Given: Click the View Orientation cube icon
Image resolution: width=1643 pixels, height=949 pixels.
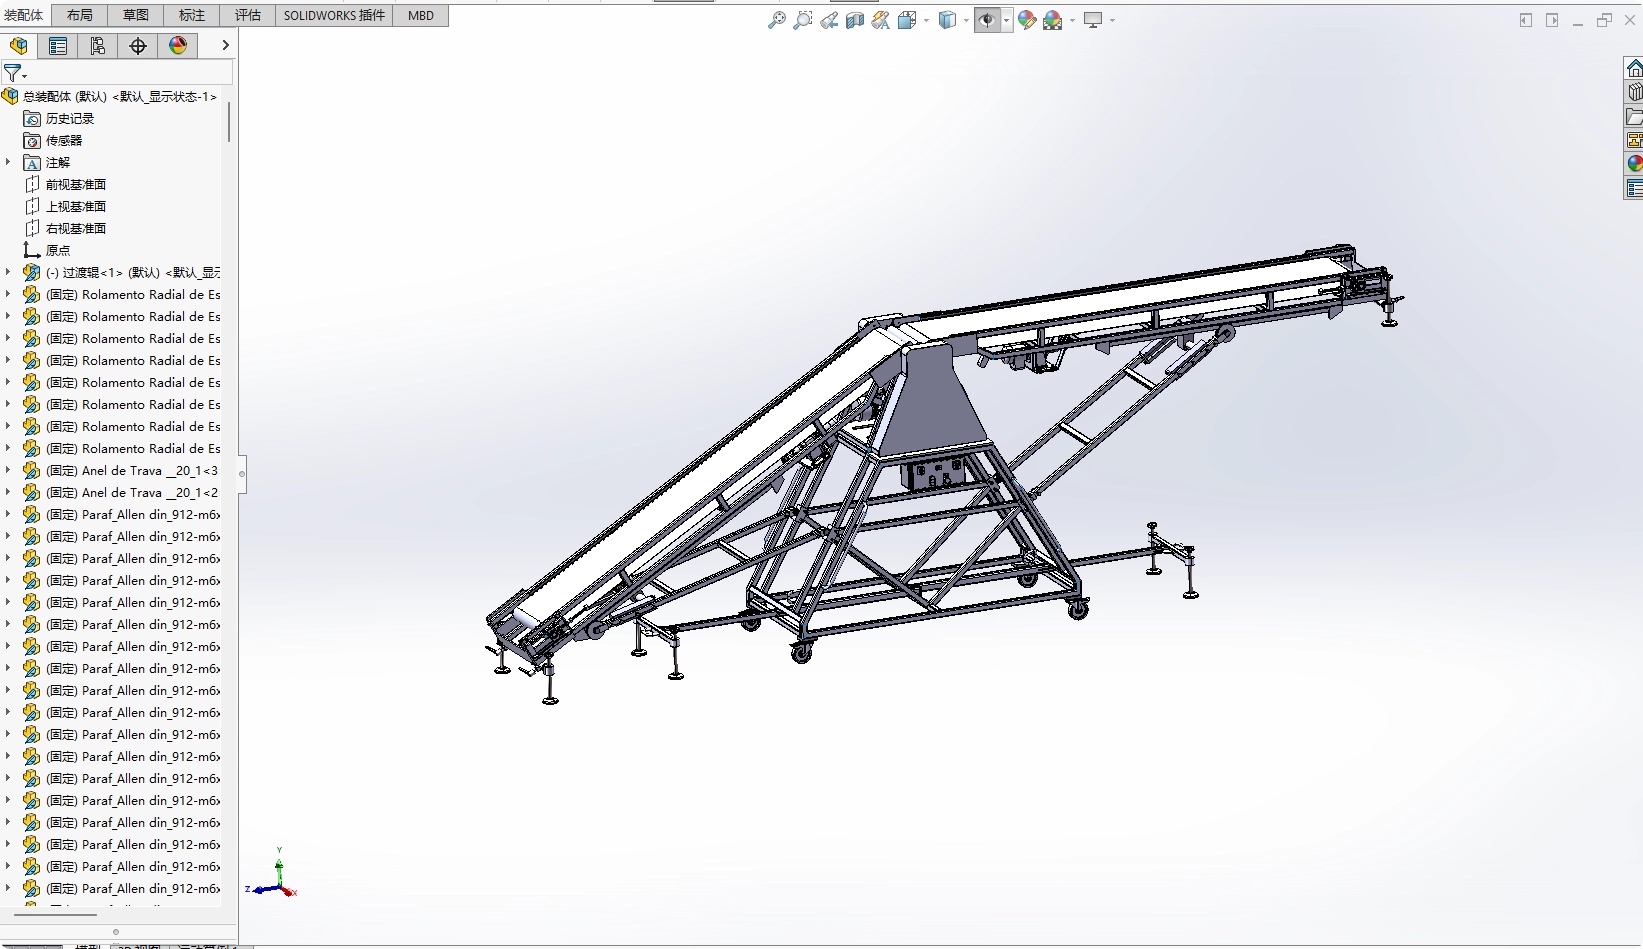Looking at the screenshot, I should point(907,20).
